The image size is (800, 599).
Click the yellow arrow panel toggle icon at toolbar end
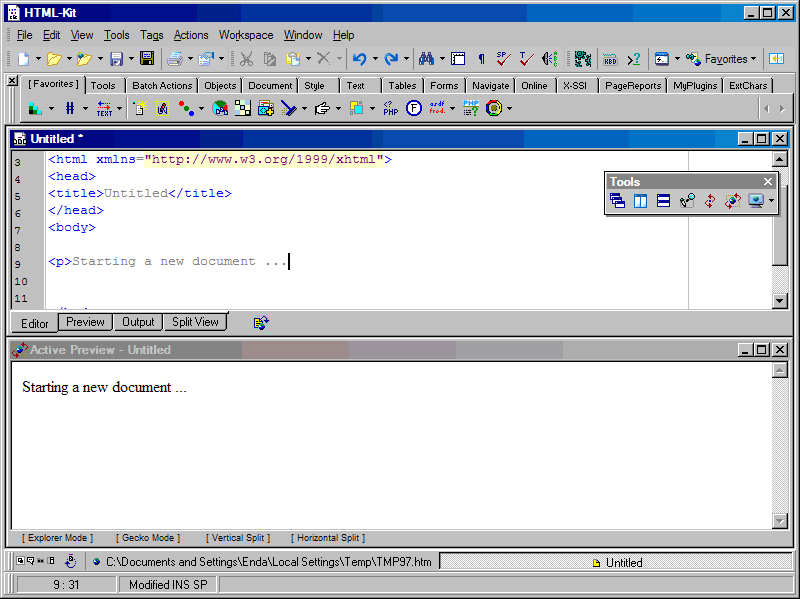[x=777, y=59]
